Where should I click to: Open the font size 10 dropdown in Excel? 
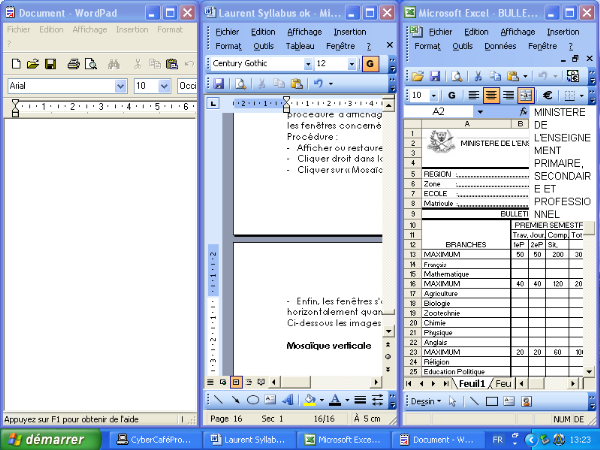click(433, 95)
